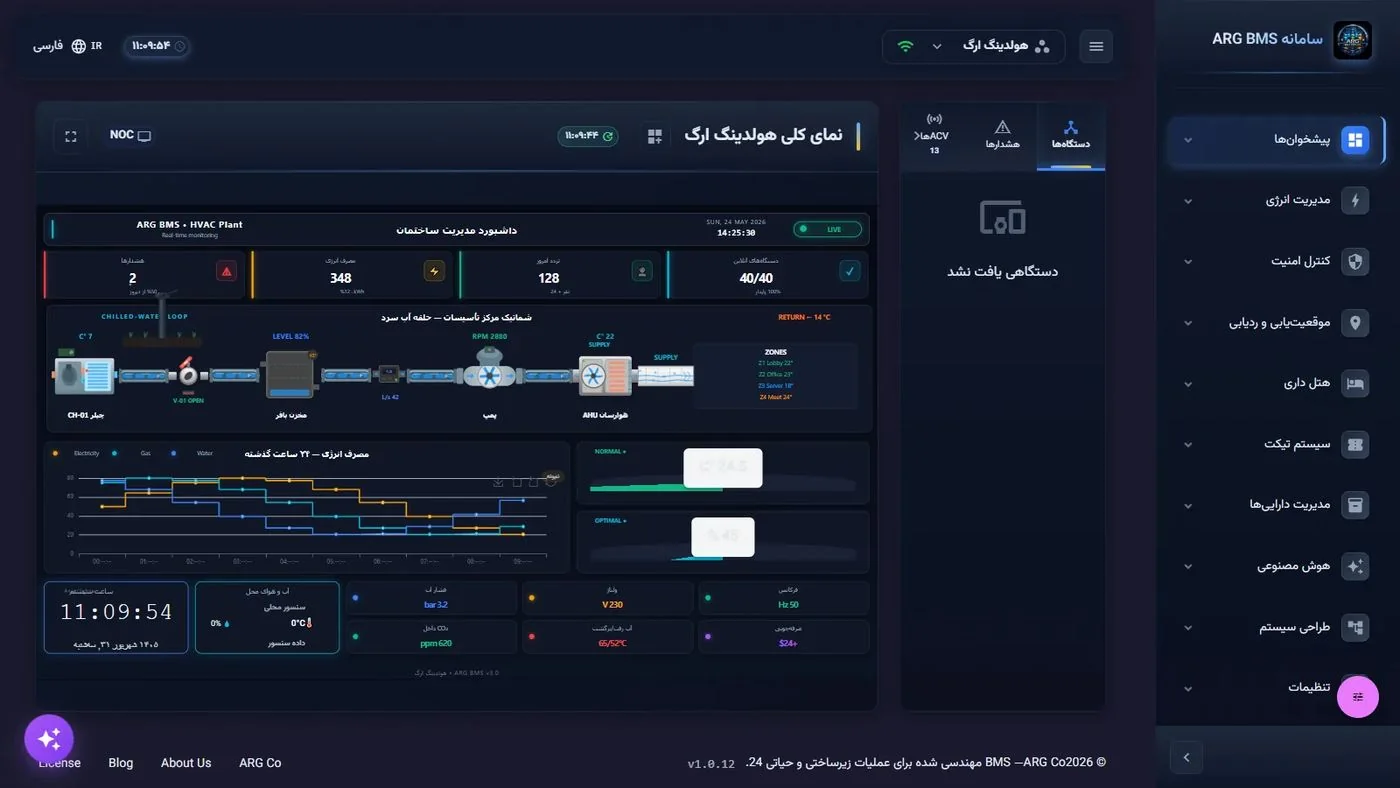The width and height of the screenshot is (1400, 788).
Task: Open the Blog footer link
Action: click(121, 763)
